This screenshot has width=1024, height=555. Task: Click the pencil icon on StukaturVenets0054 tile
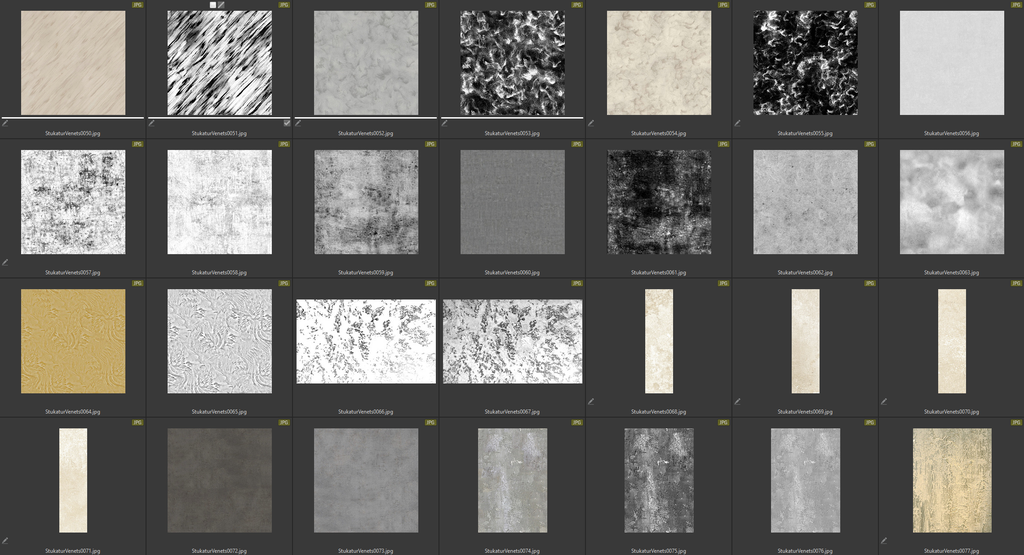tap(591, 123)
